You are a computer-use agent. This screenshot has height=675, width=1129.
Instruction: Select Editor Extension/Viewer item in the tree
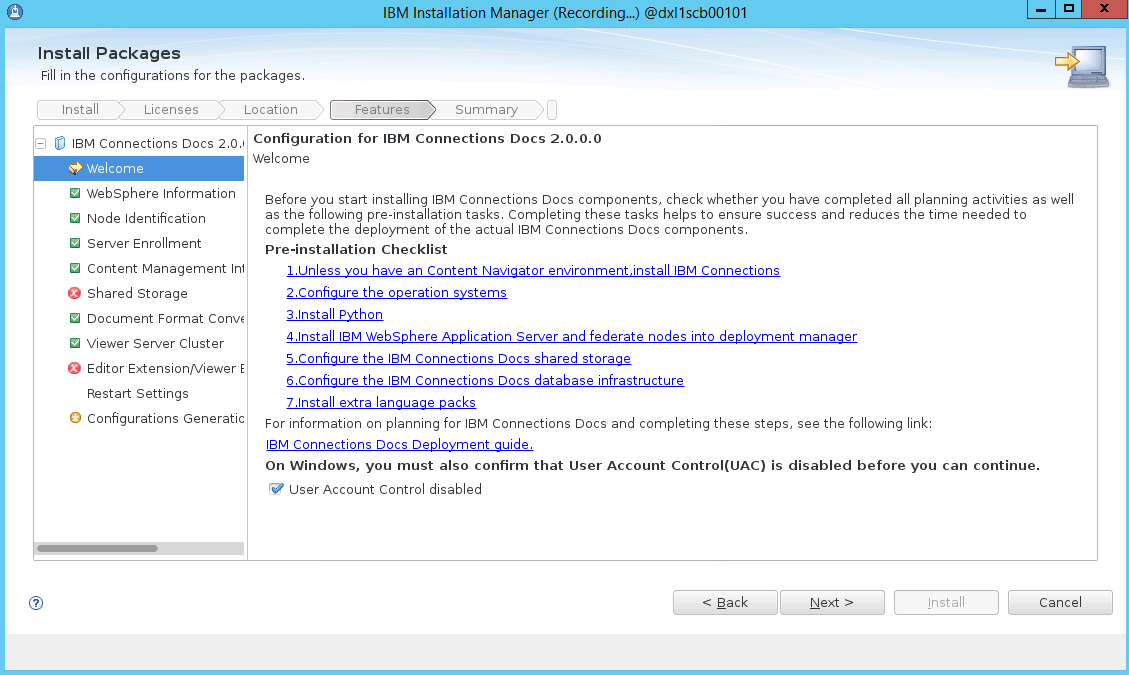click(166, 368)
